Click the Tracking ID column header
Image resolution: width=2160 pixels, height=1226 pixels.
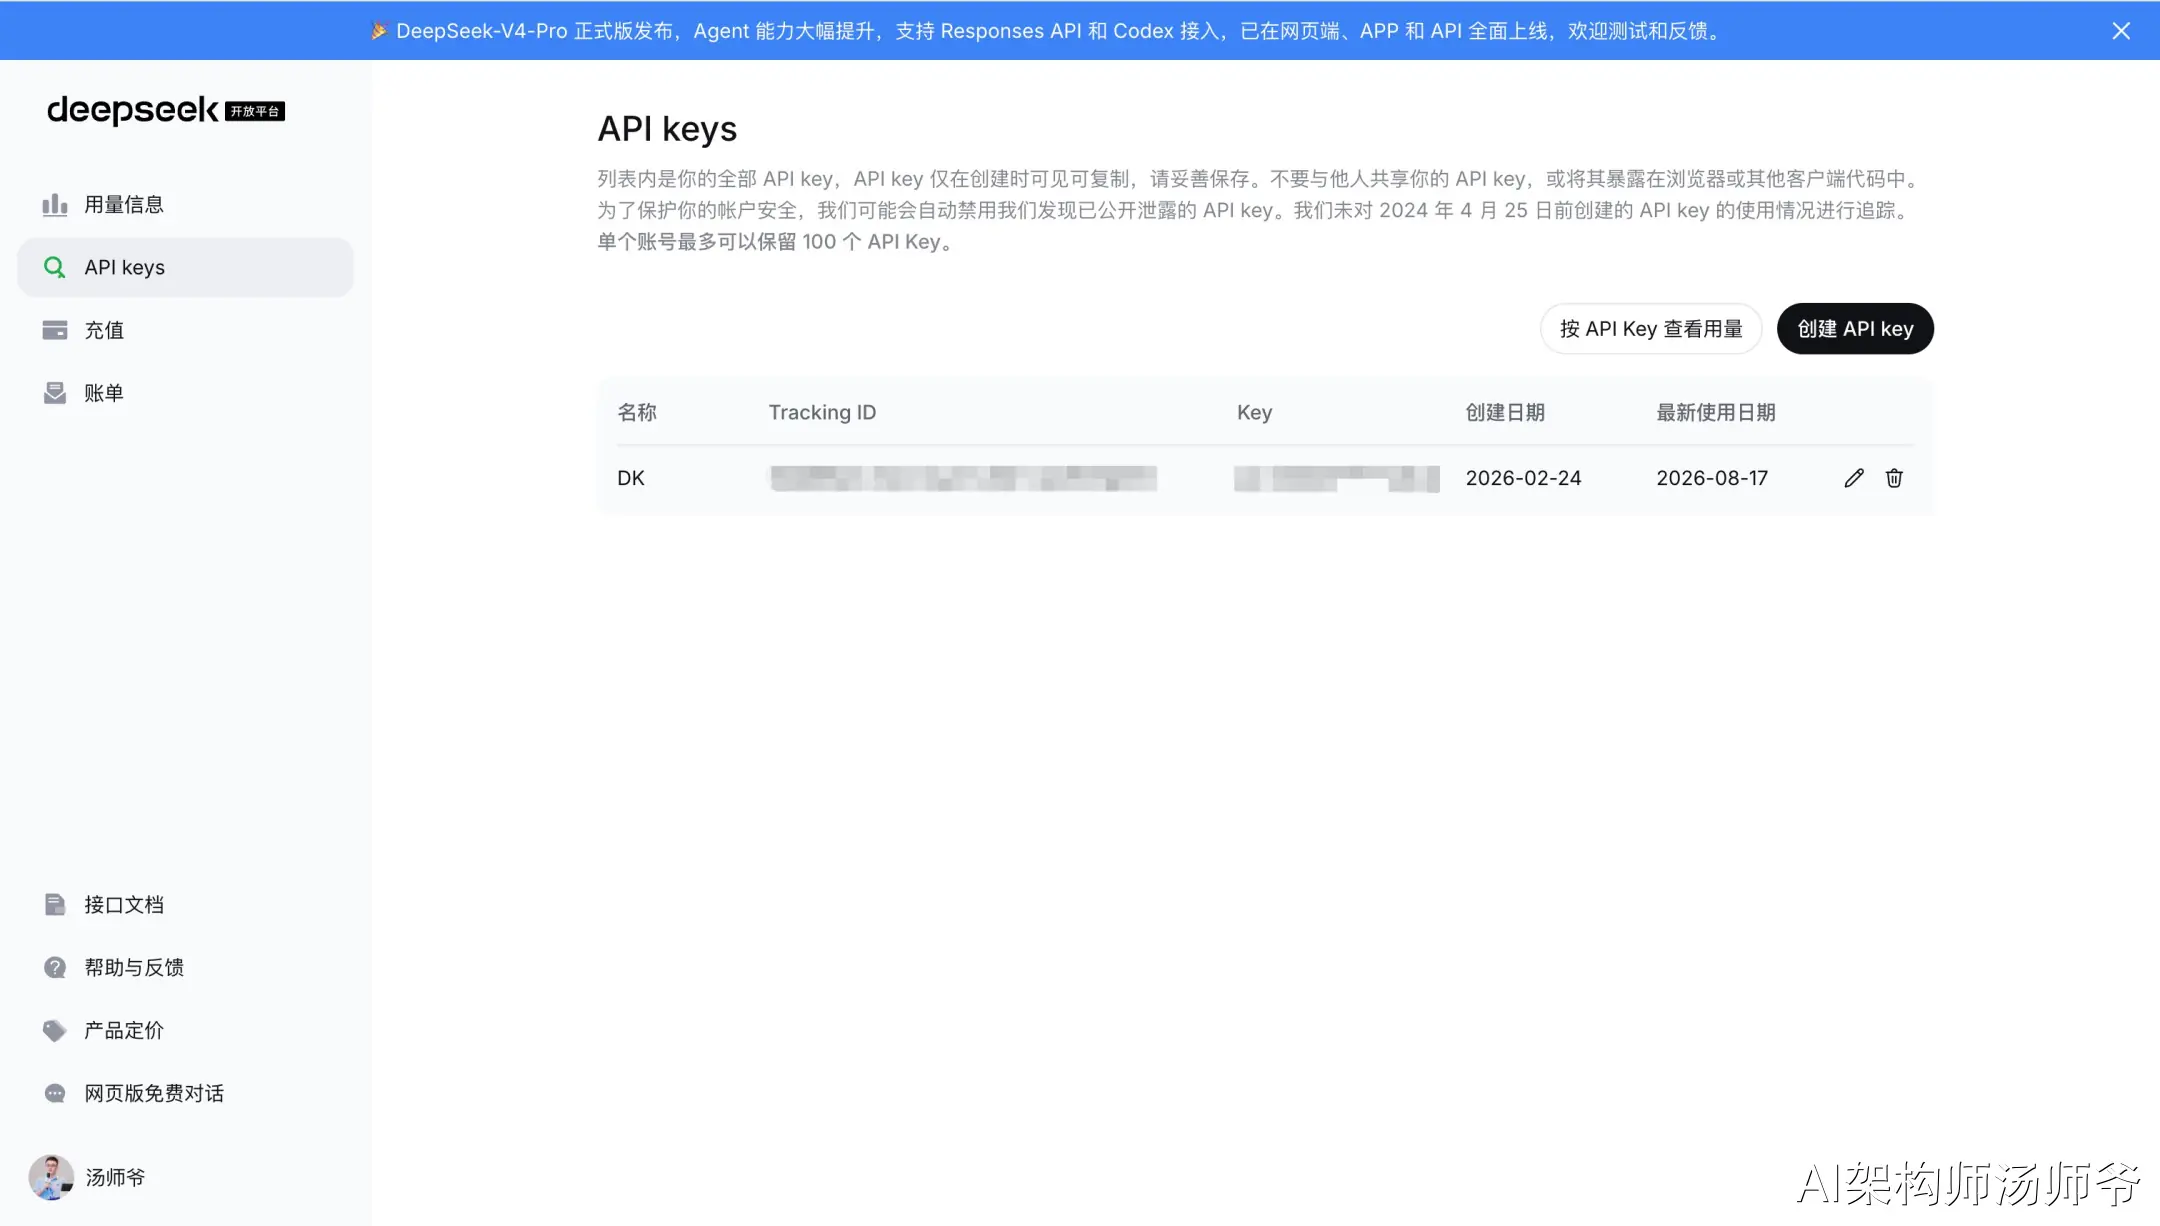point(822,413)
